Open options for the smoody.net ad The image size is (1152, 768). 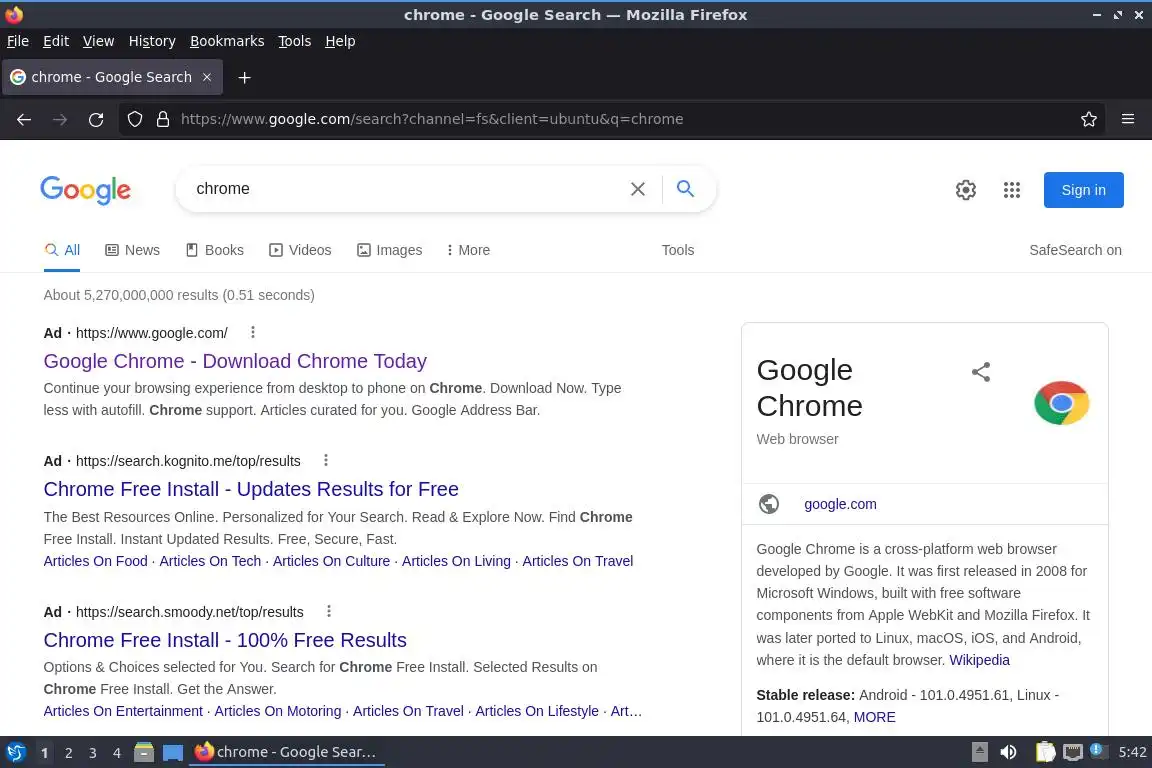[x=328, y=611]
